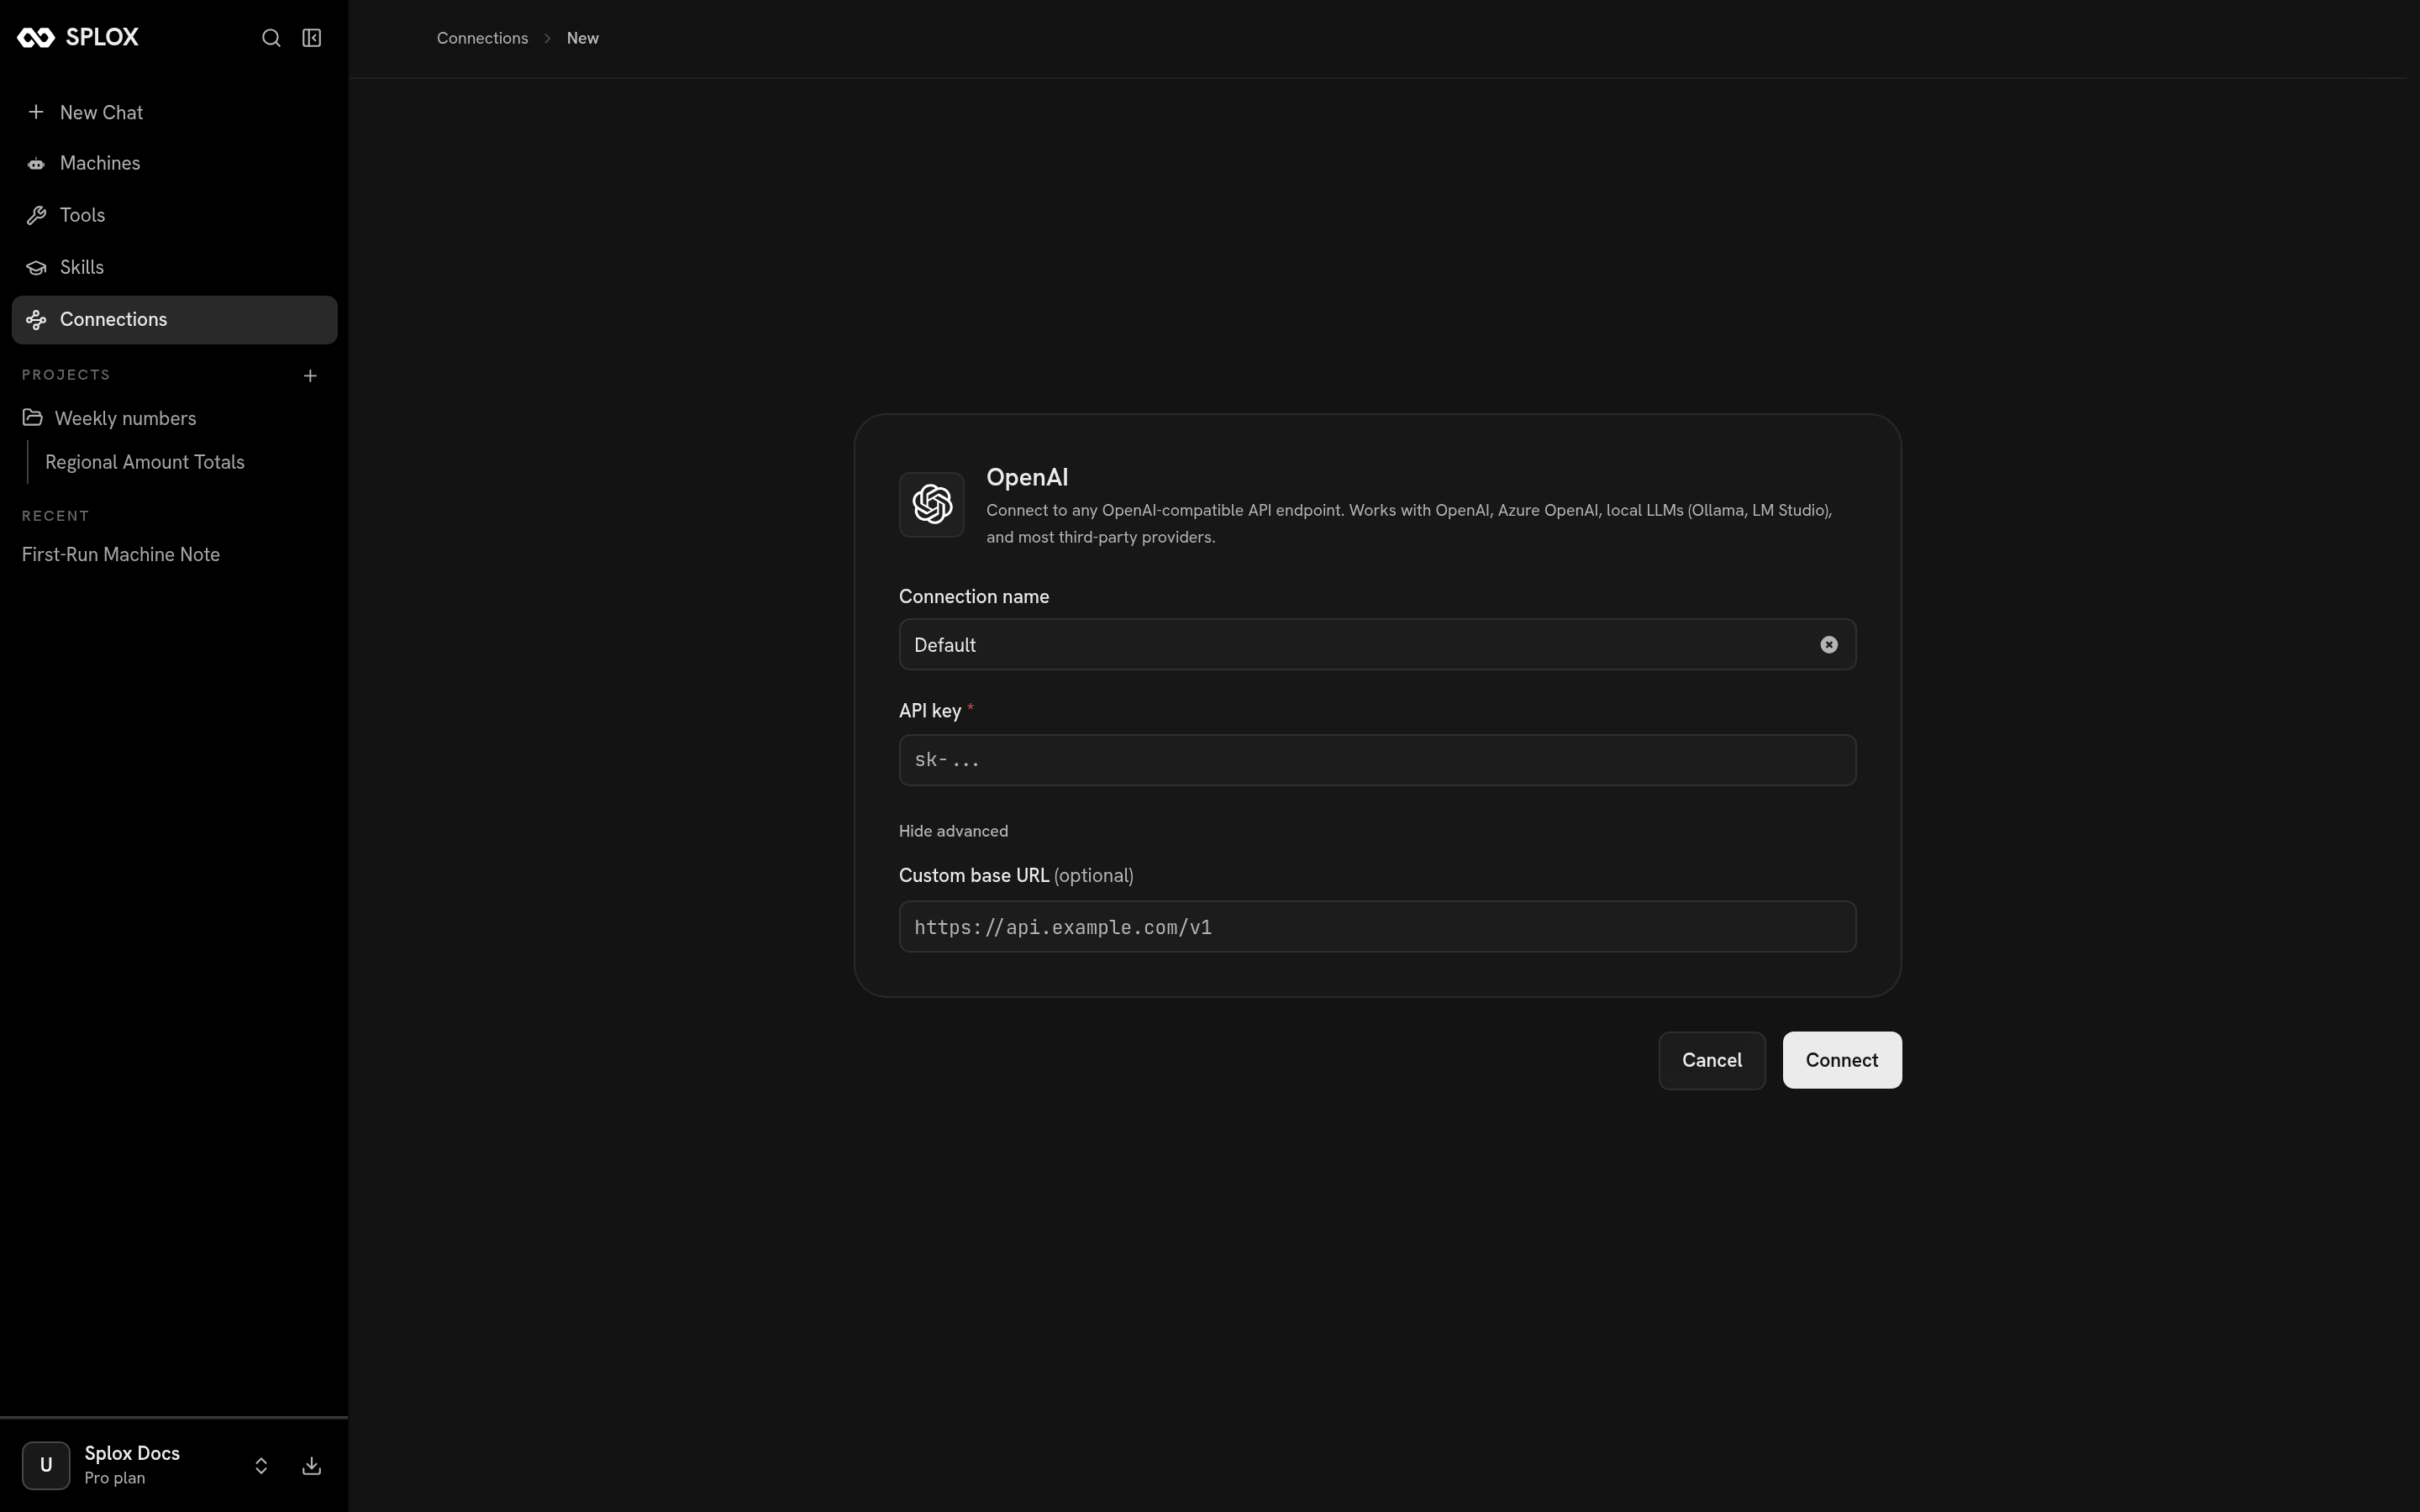
Task: Click the Connect button
Action: tap(1842, 1060)
